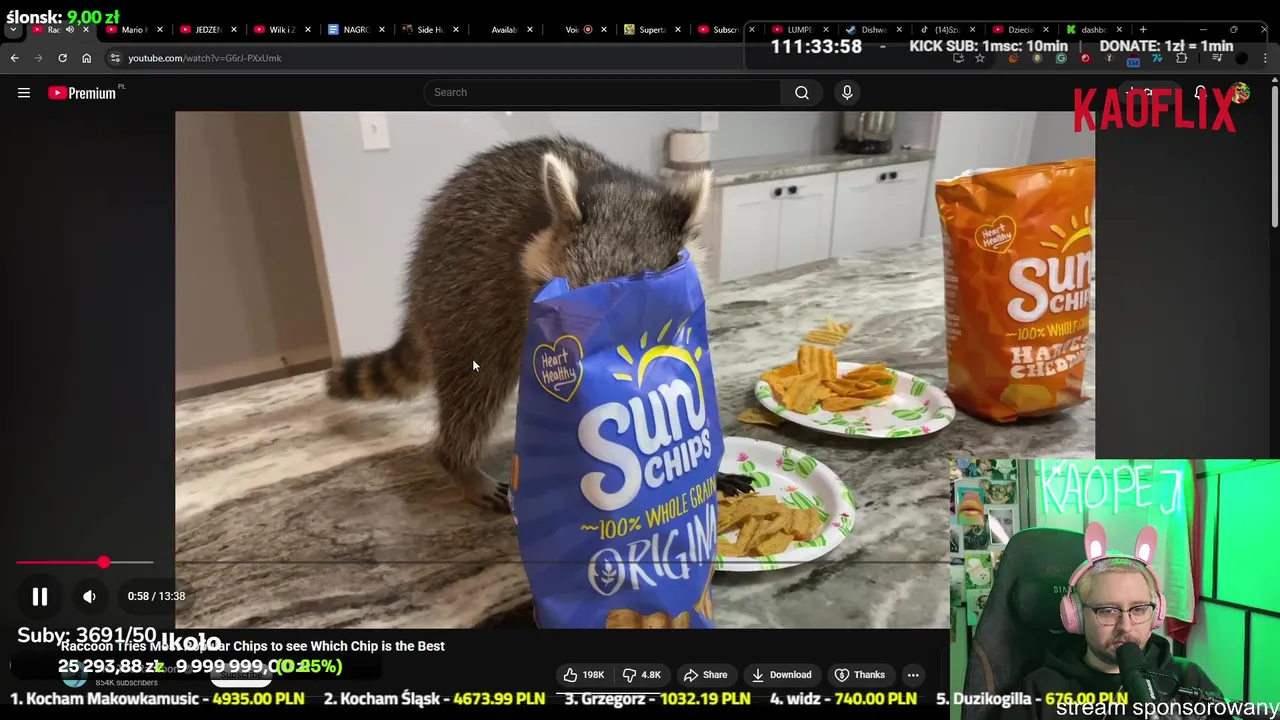Click the video title about Raccoon chips
Image resolution: width=1280 pixels, height=720 pixels.
pos(252,646)
